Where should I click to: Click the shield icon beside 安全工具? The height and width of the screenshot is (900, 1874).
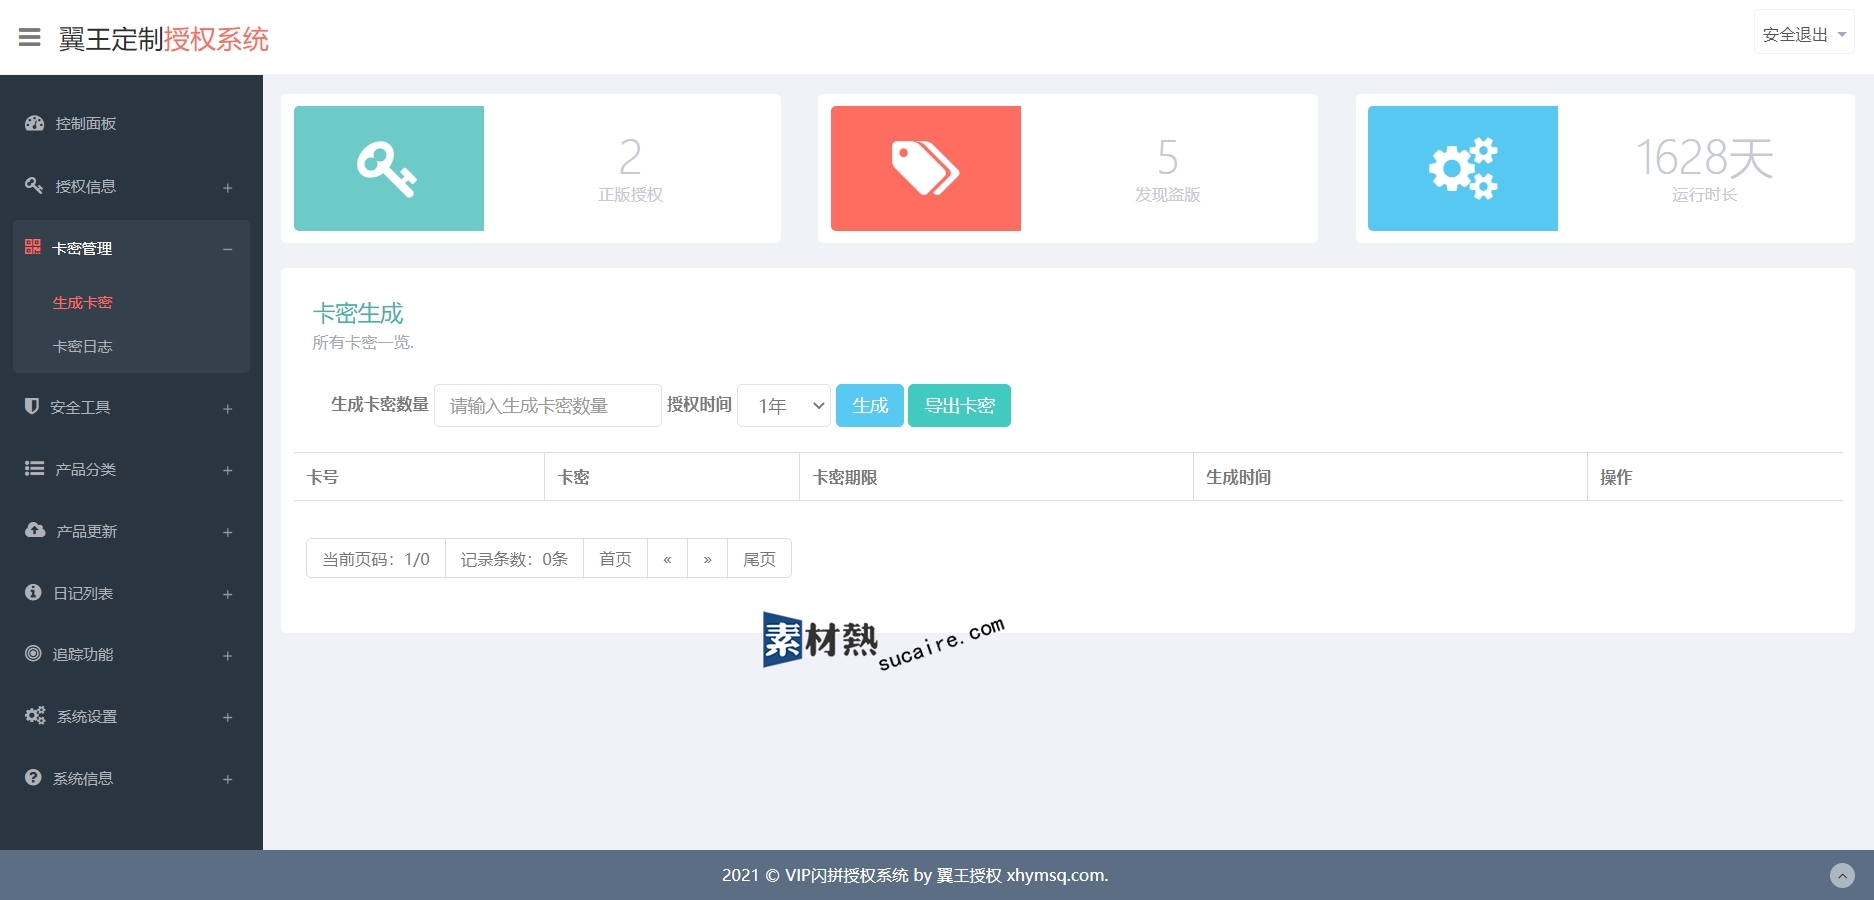point(32,406)
